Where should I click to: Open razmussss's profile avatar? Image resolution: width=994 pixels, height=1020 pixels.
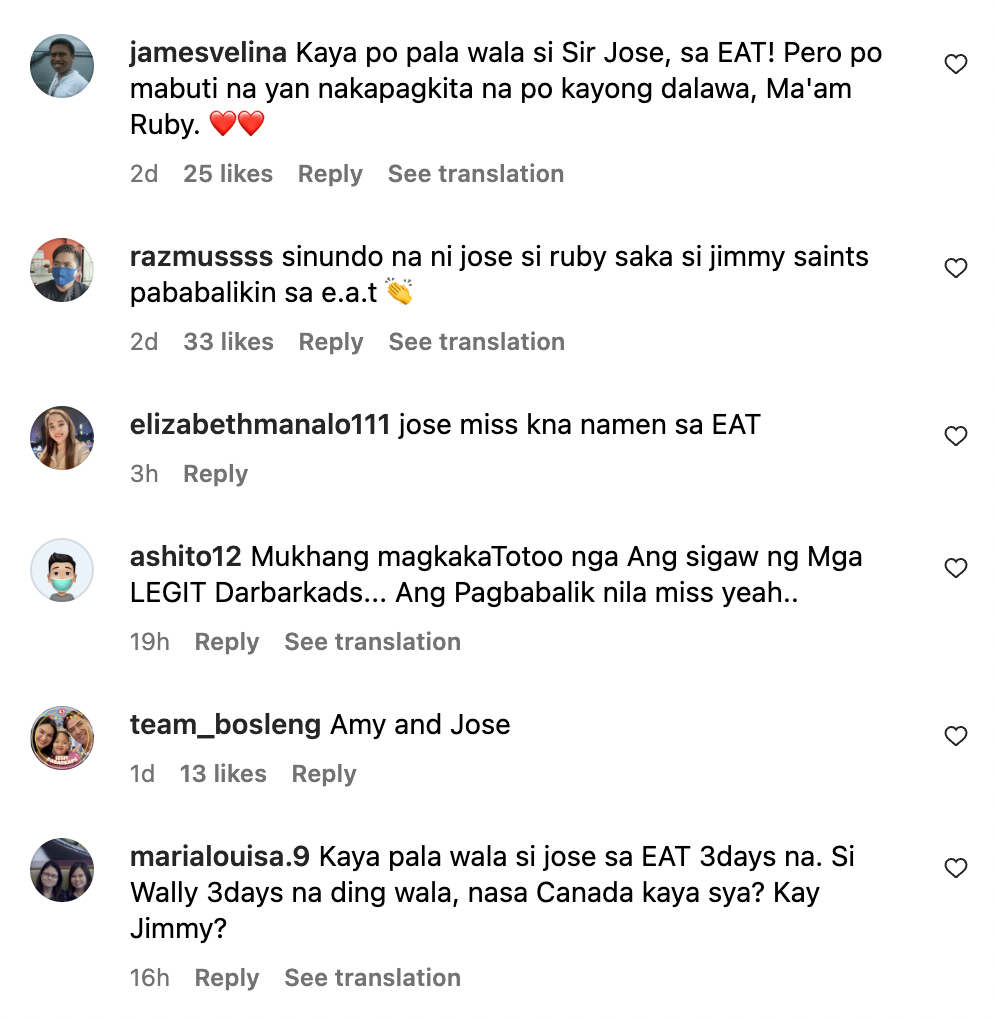[x=61, y=268]
